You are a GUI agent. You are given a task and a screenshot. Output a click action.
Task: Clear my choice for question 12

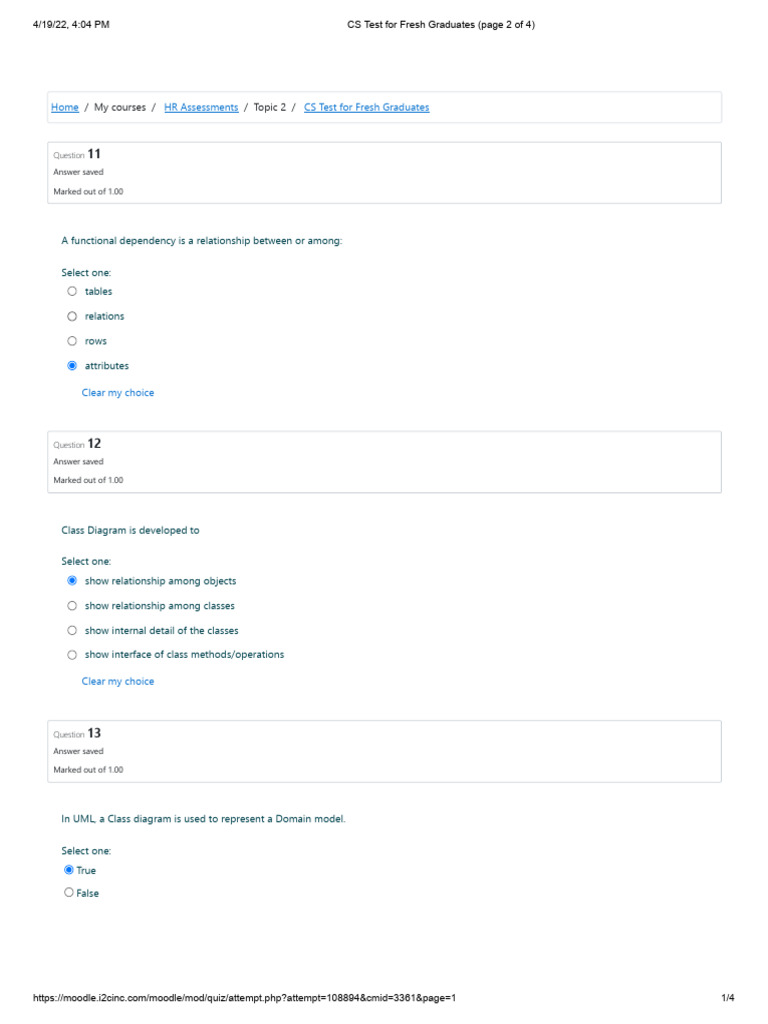point(118,681)
